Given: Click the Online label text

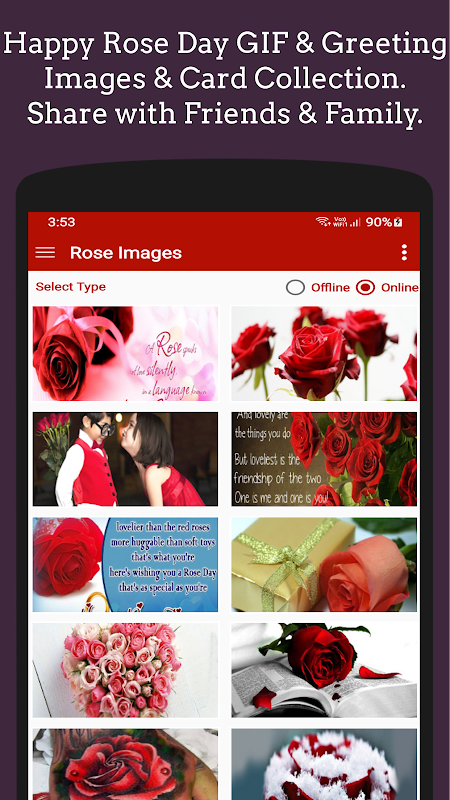Looking at the screenshot, I should [x=400, y=287].
